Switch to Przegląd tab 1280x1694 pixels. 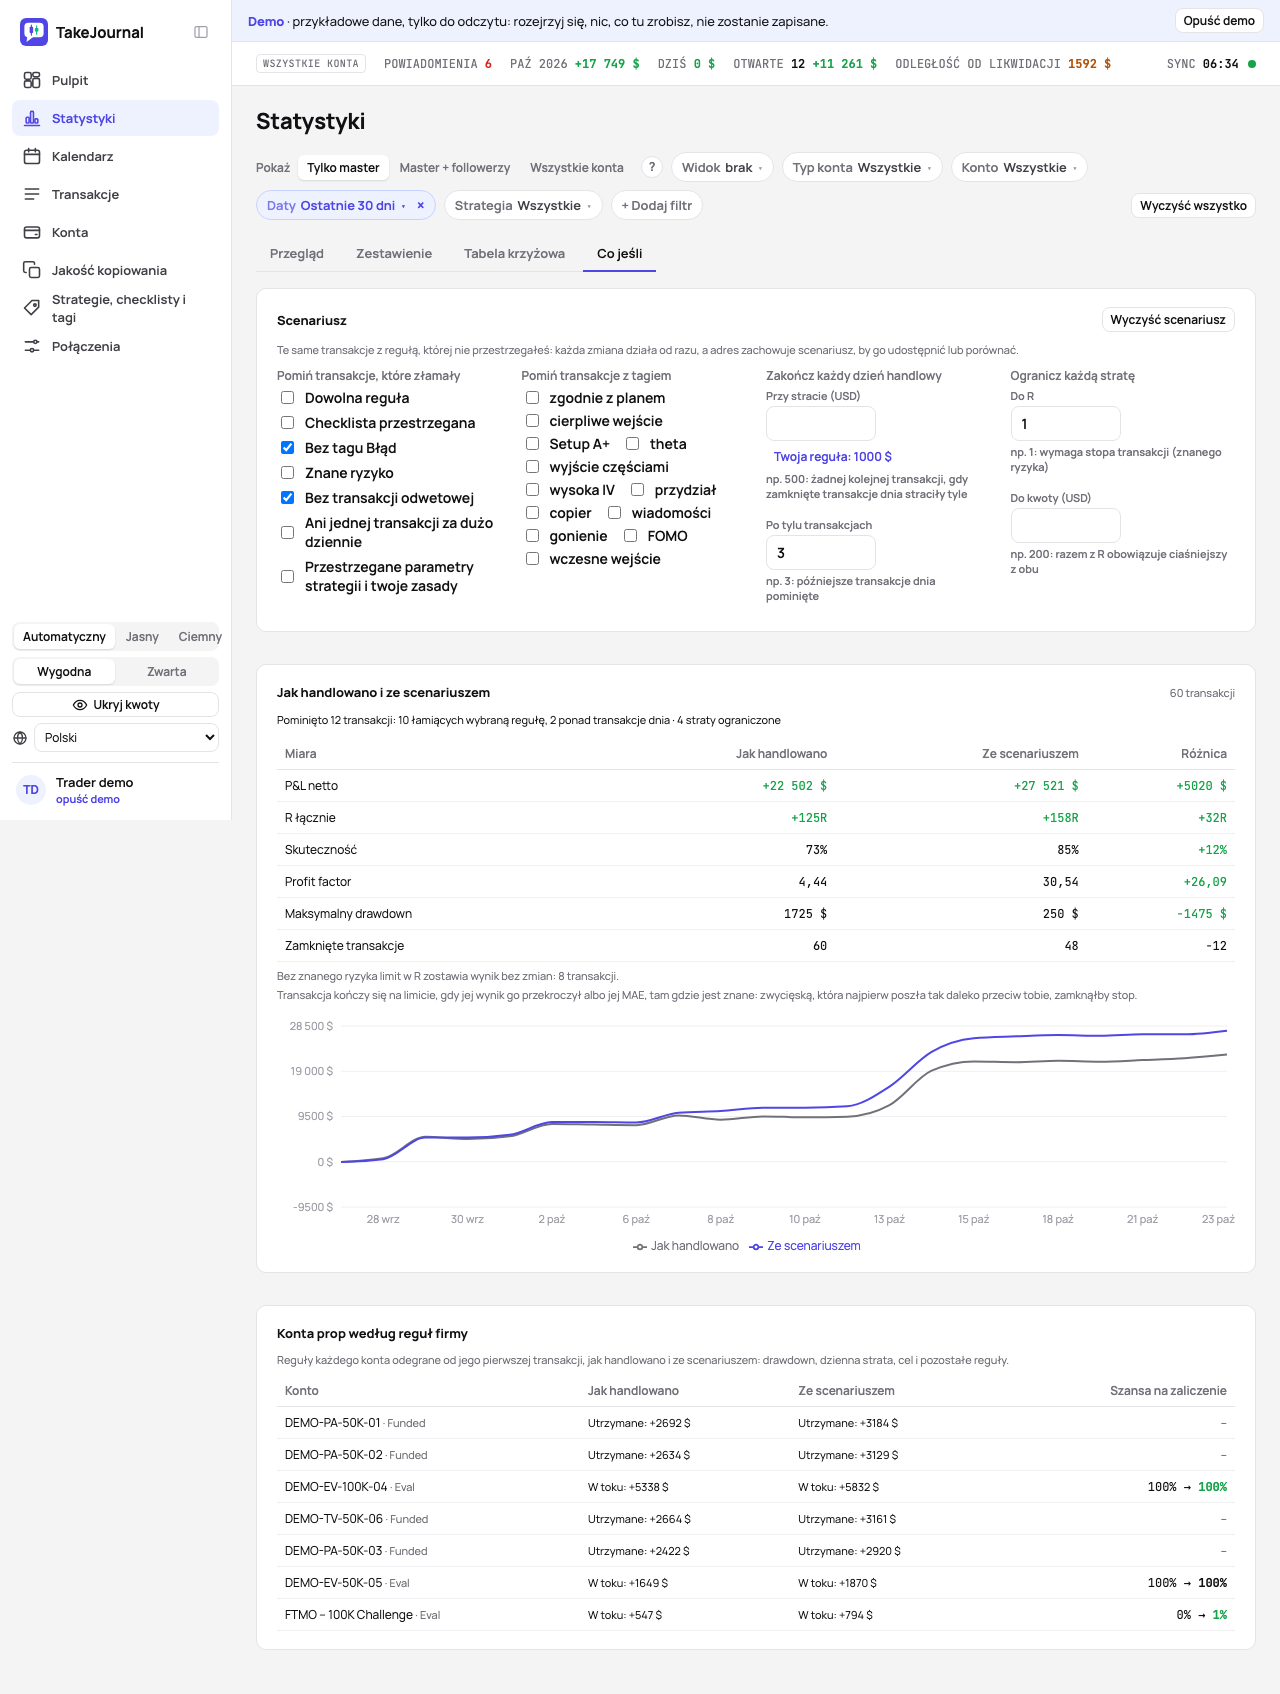point(297,253)
